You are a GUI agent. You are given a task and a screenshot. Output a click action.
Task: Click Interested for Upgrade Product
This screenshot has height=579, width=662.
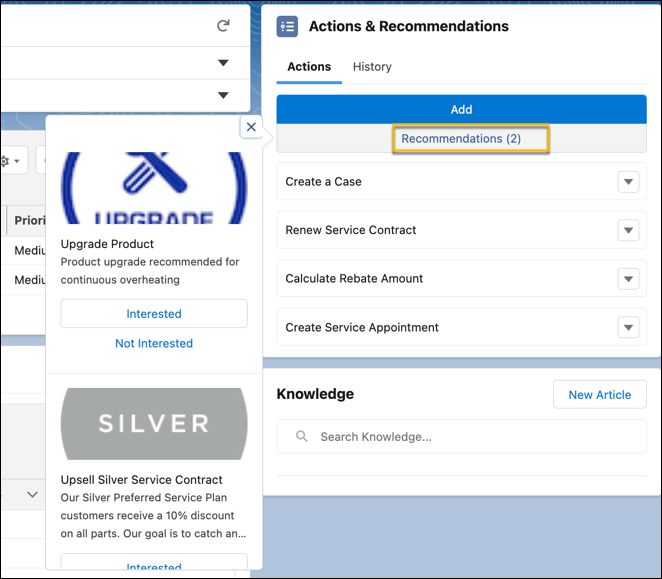[x=154, y=314]
